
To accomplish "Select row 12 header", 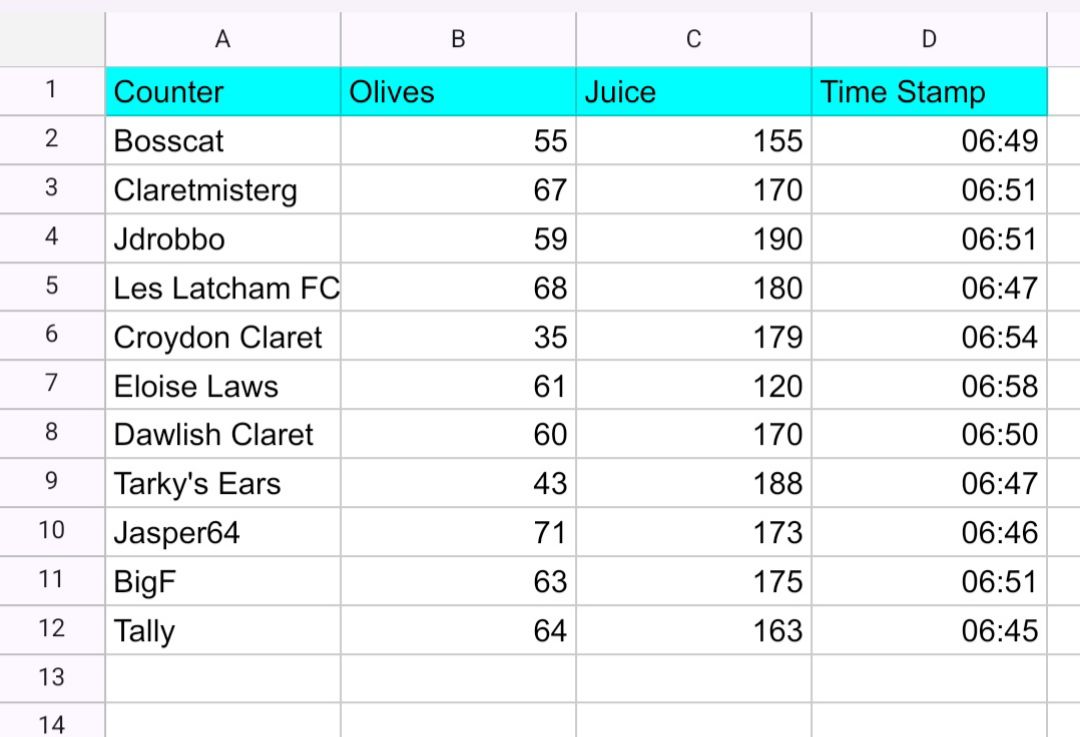I will (x=52, y=629).
